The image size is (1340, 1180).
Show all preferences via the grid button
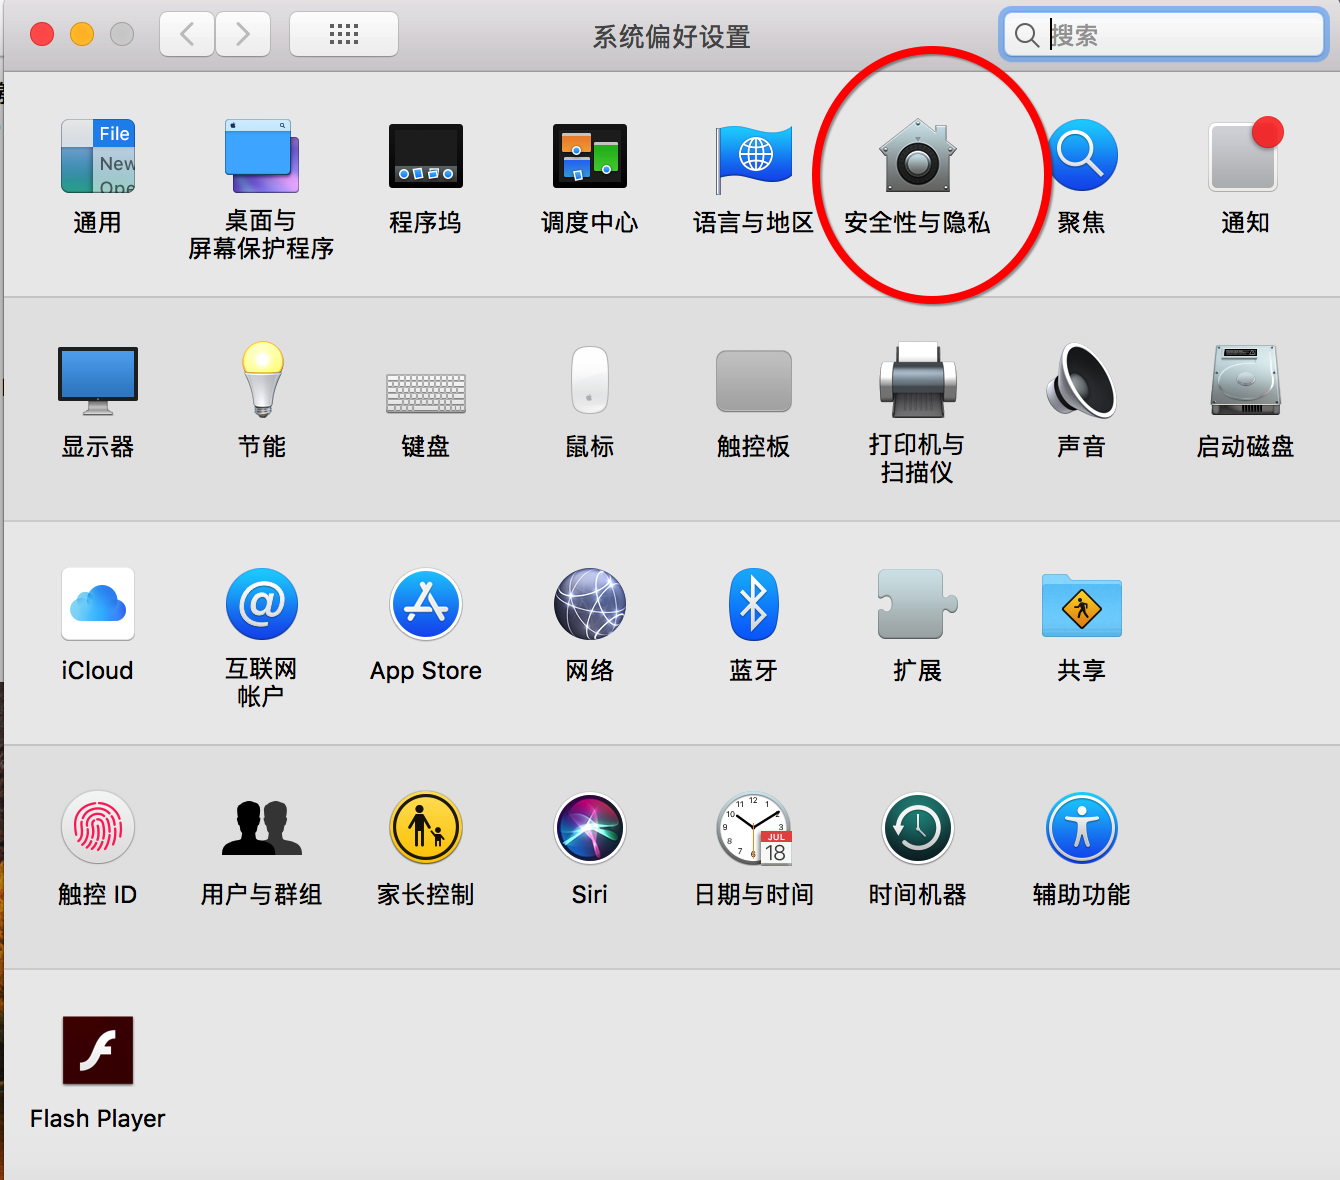(343, 33)
